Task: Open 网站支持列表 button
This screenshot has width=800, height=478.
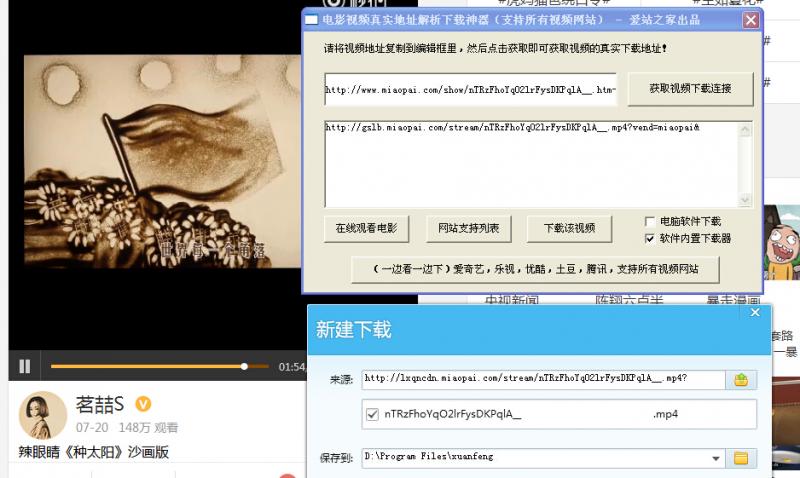Action: click(468, 228)
